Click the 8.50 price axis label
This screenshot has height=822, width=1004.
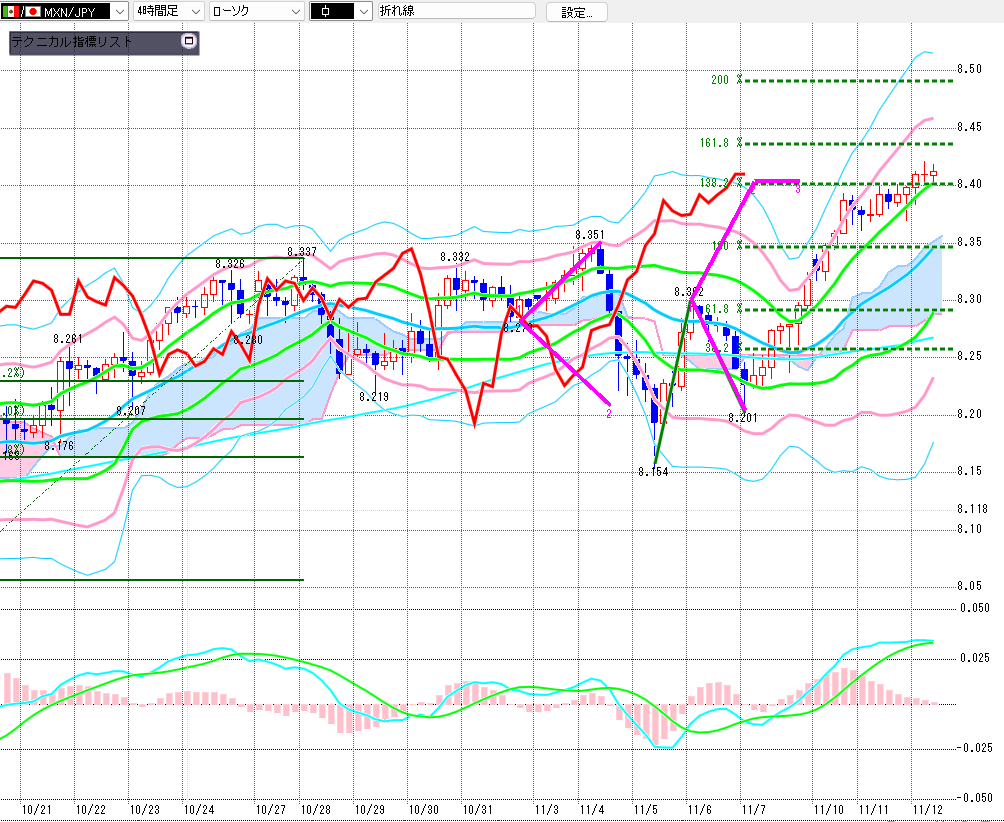pyautogui.click(x=969, y=69)
